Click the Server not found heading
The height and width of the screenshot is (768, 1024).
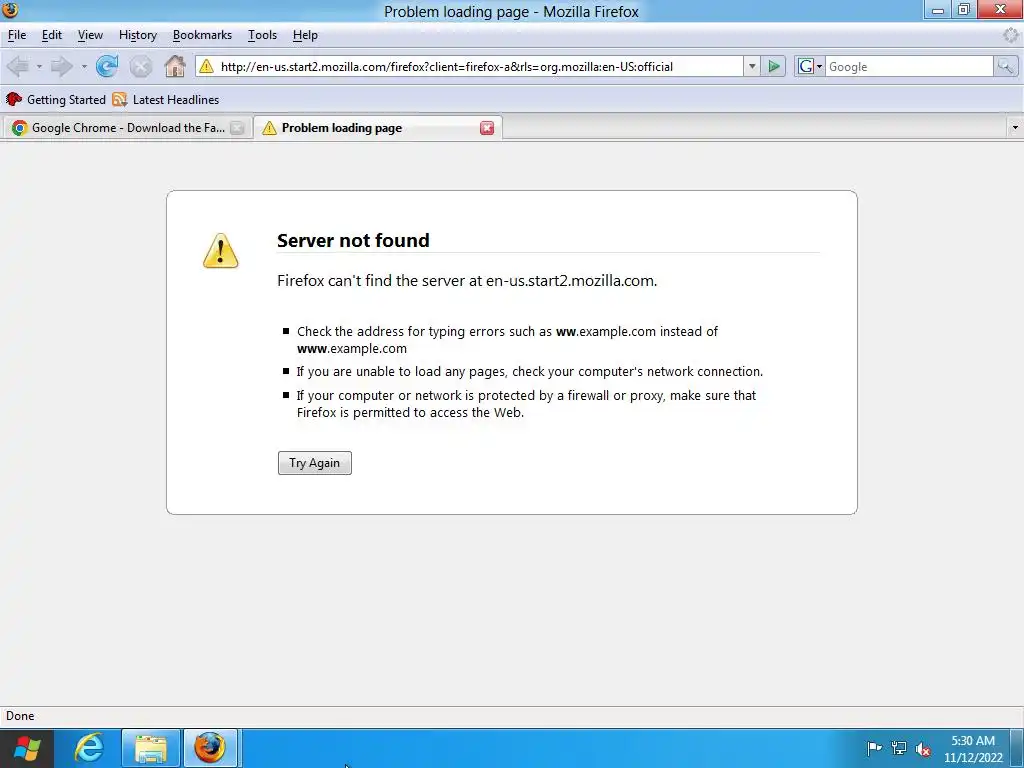pos(353,240)
